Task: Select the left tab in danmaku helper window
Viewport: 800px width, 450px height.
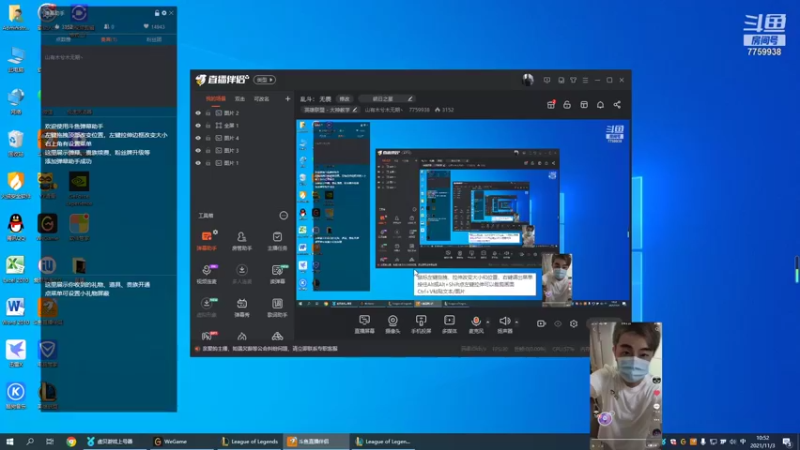Action: tap(63, 39)
